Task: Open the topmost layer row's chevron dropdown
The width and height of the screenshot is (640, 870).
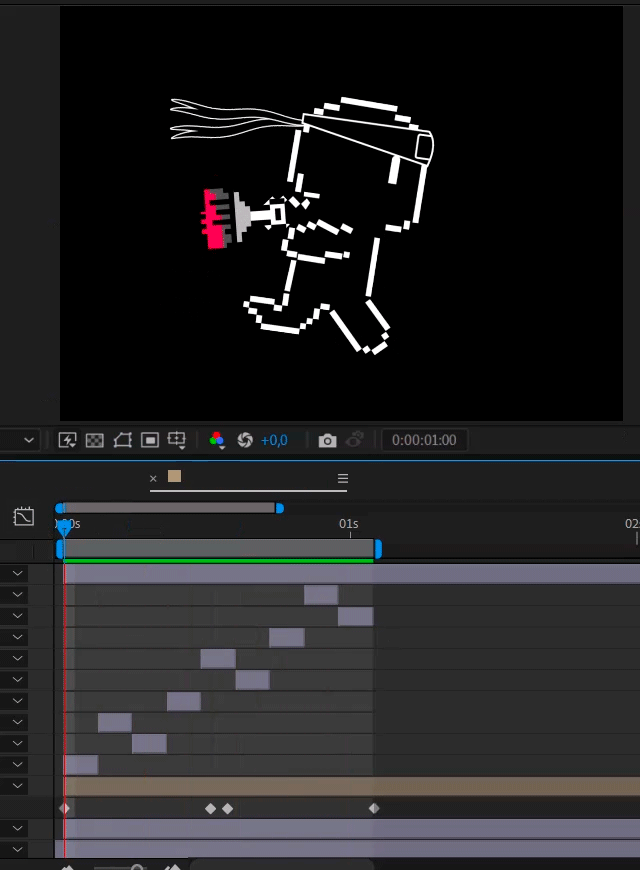Action: tap(18, 573)
